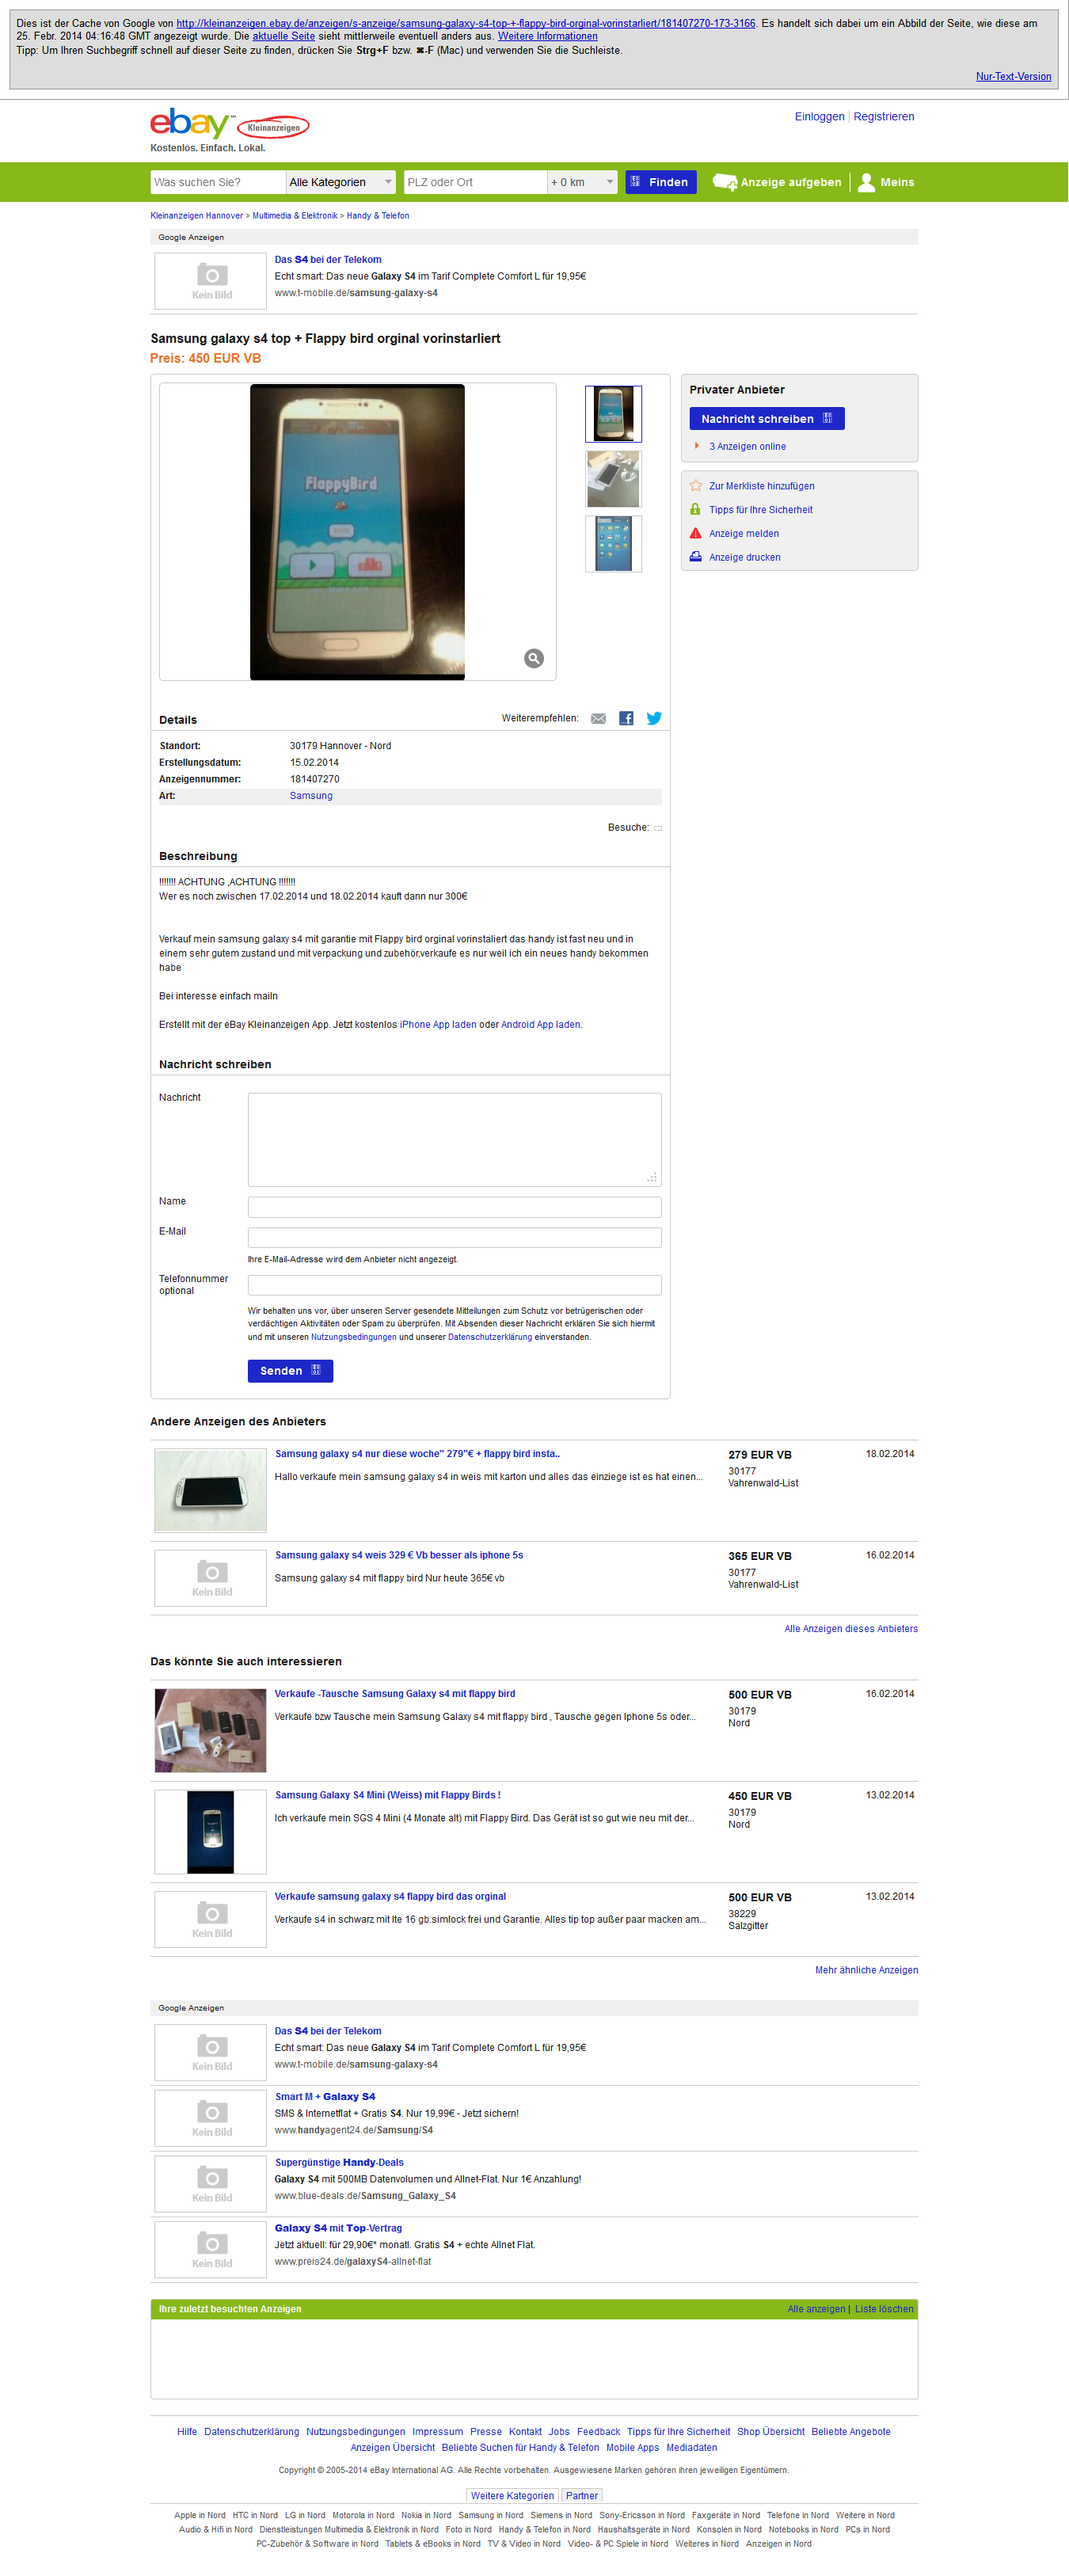Click the Telefonnummer input field

coord(454,1285)
